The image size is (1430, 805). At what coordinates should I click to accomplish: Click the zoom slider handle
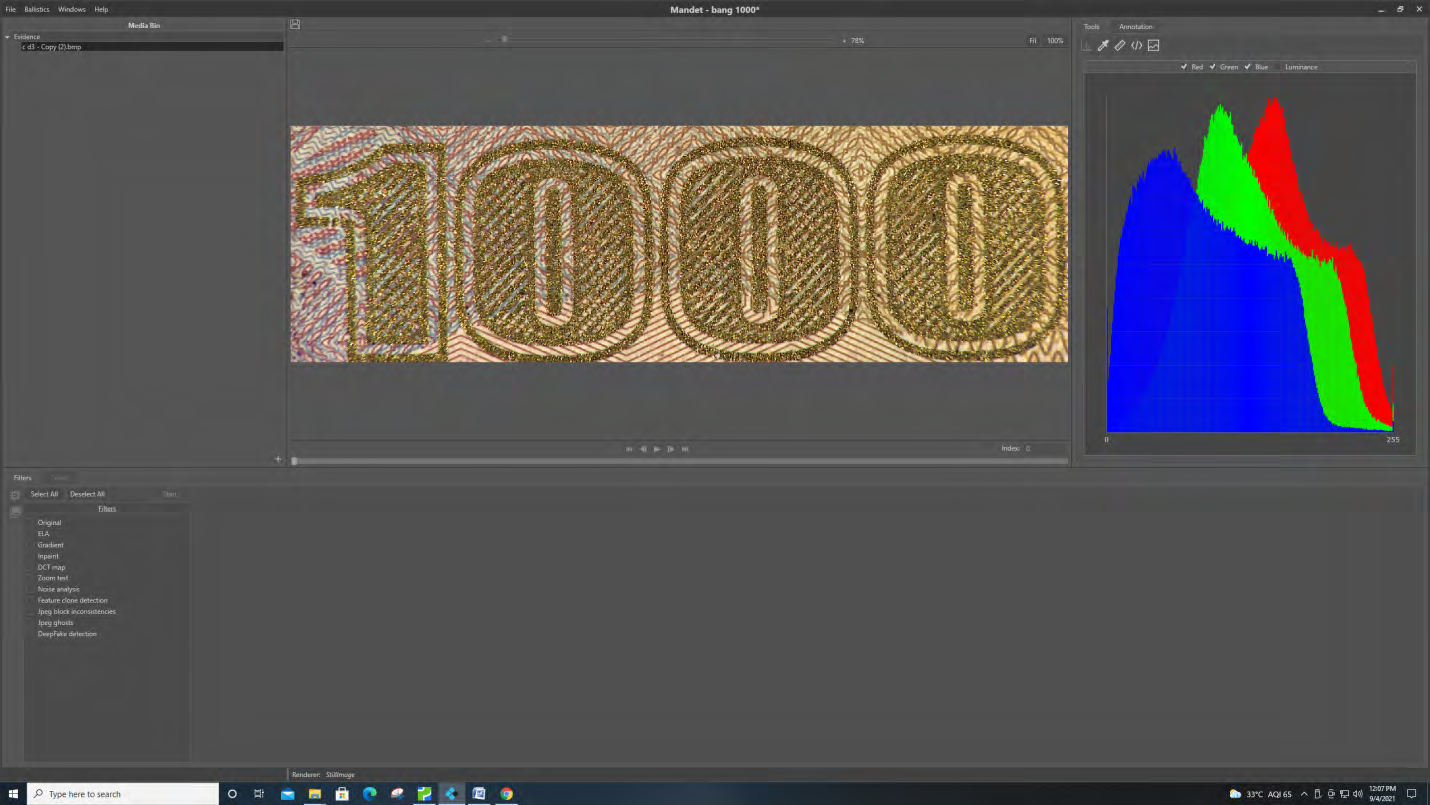[x=505, y=40]
